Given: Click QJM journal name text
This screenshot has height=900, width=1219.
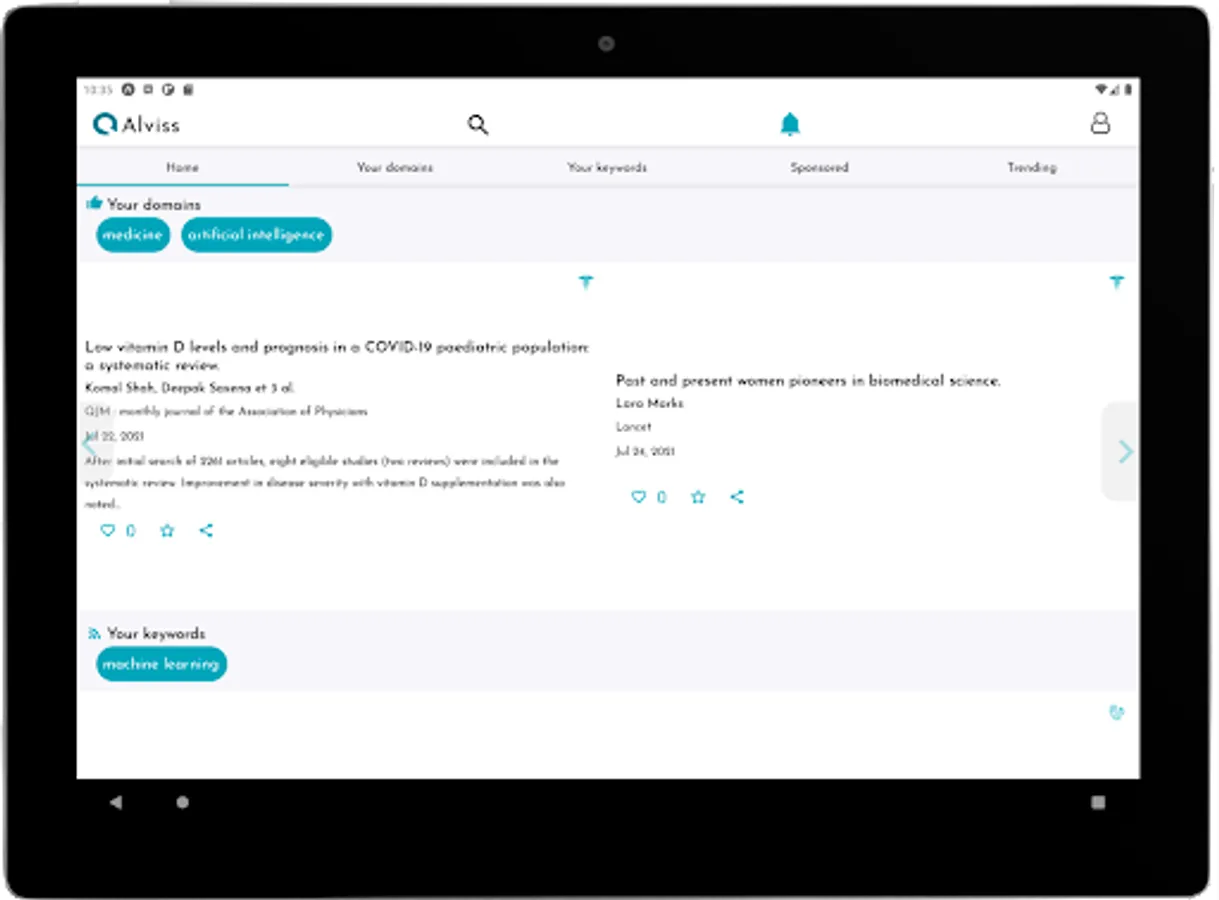Looking at the screenshot, I should tap(226, 411).
